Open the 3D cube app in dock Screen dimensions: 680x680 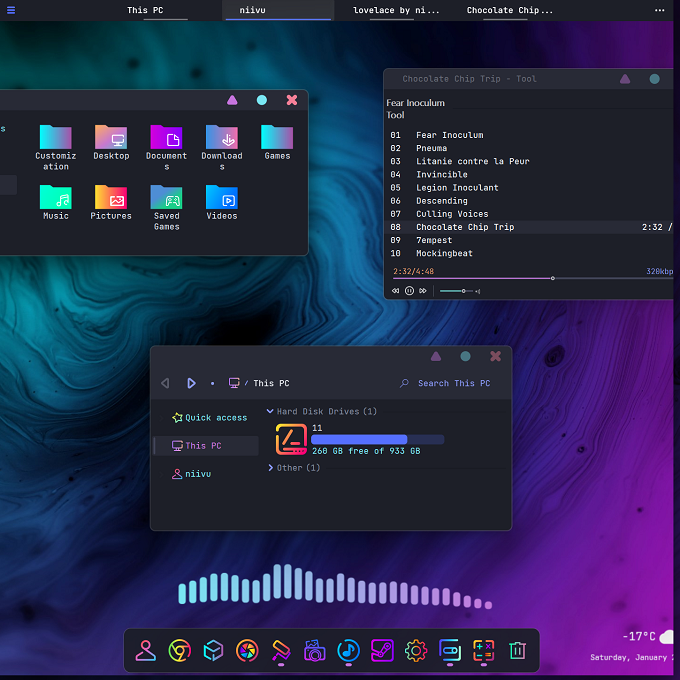[x=213, y=651]
